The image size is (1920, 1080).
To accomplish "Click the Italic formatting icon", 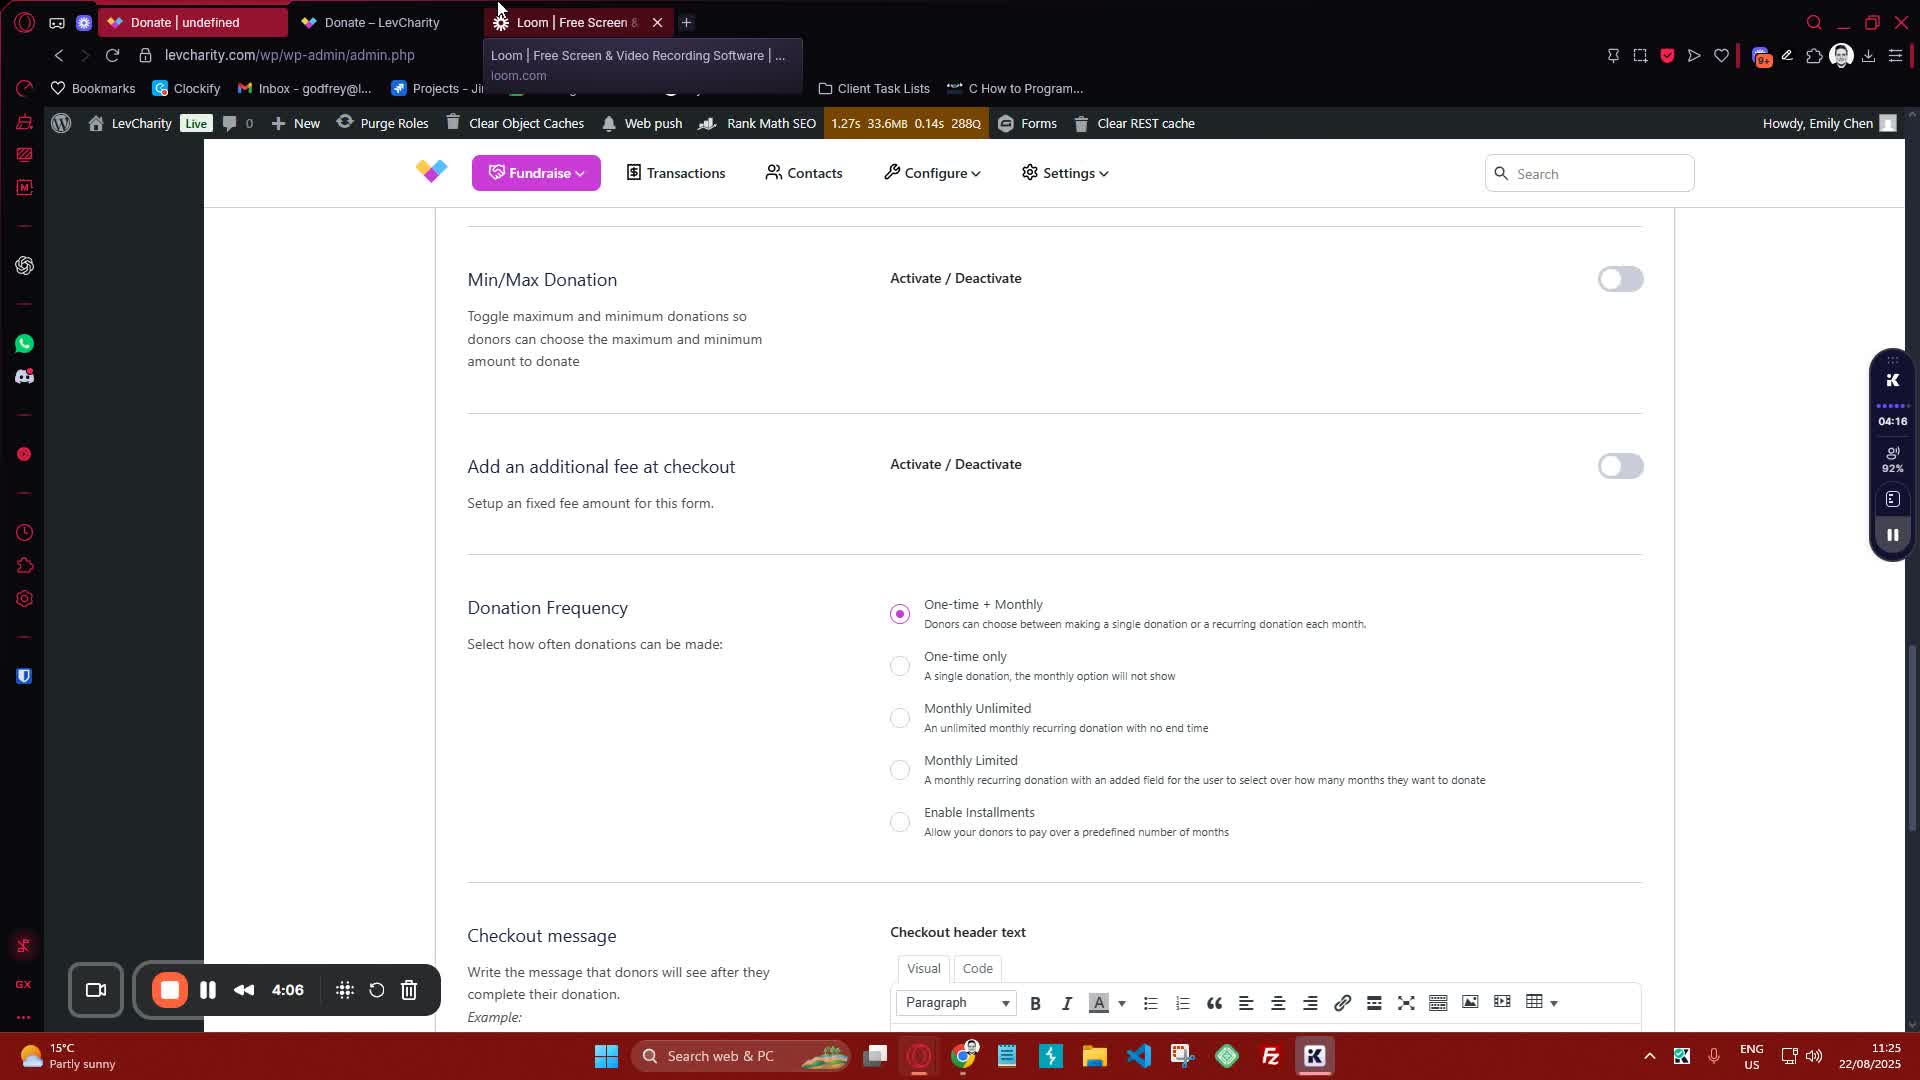I will (1067, 1003).
